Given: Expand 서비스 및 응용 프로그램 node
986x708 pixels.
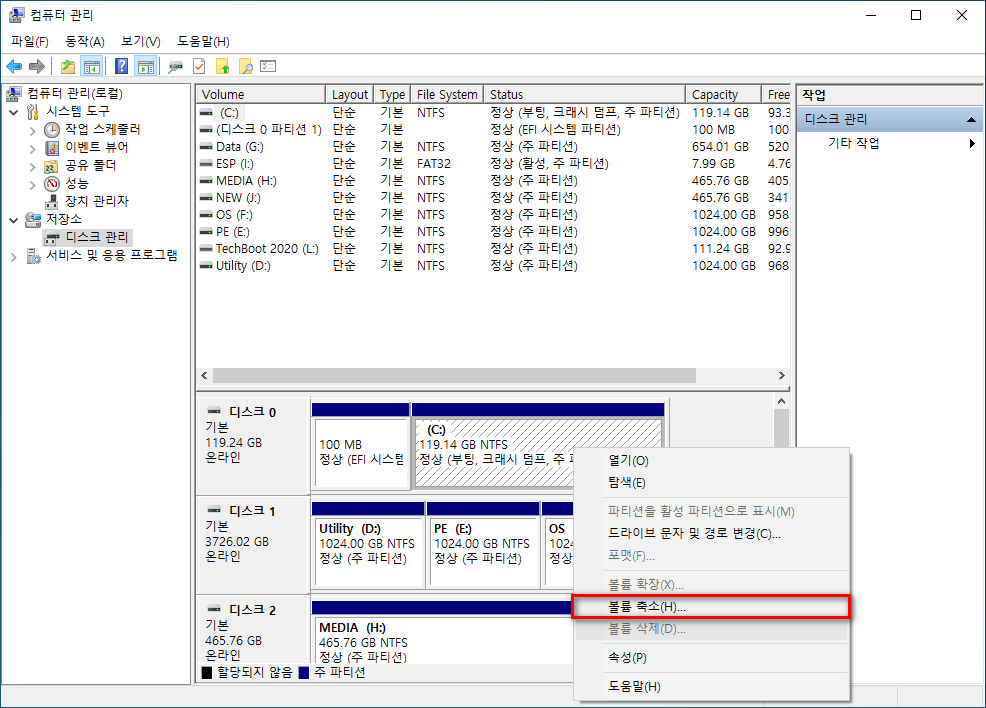Looking at the screenshot, I should click(x=14, y=257).
